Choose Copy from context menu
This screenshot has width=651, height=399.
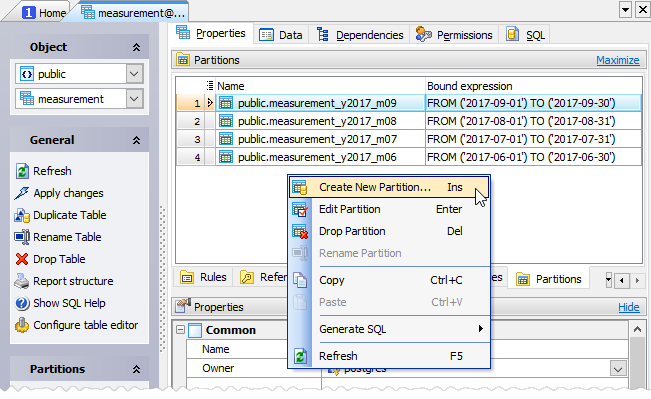coord(389,280)
